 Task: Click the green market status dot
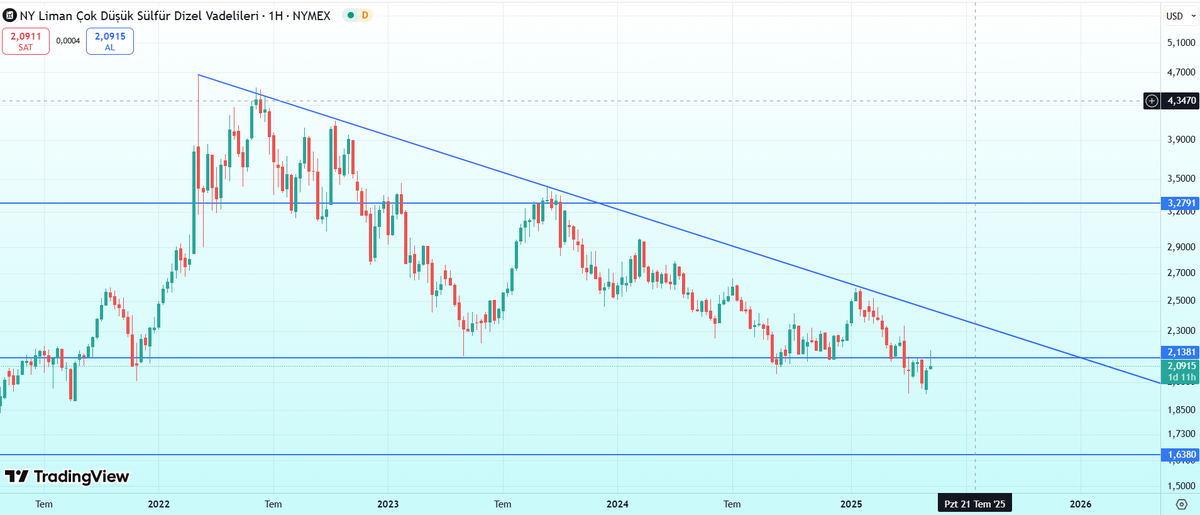pos(349,15)
